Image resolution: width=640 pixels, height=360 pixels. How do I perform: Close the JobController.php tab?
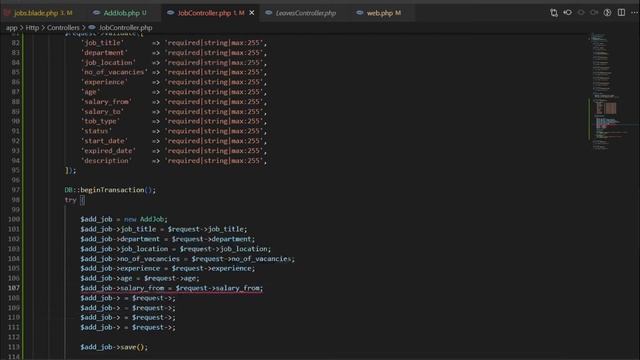pos(252,13)
